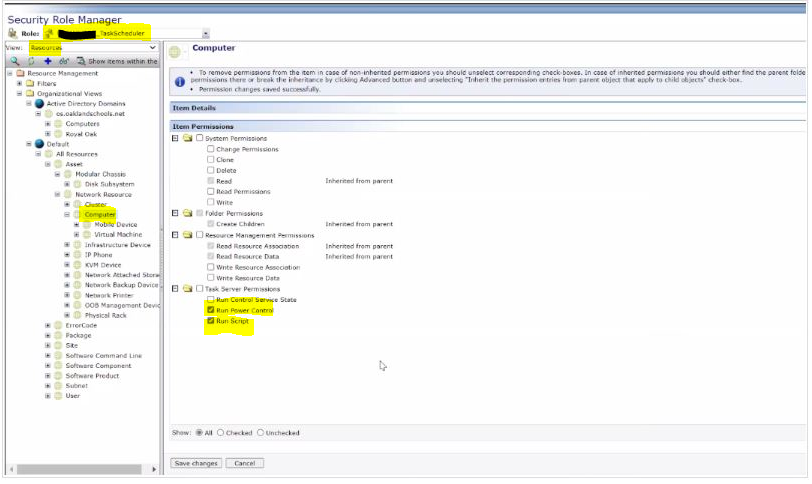The height and width of the screenshot is (484, 812).
Task: Click the blue information icon in the notice
Action: pyautogui.click(x=179, y=81)
